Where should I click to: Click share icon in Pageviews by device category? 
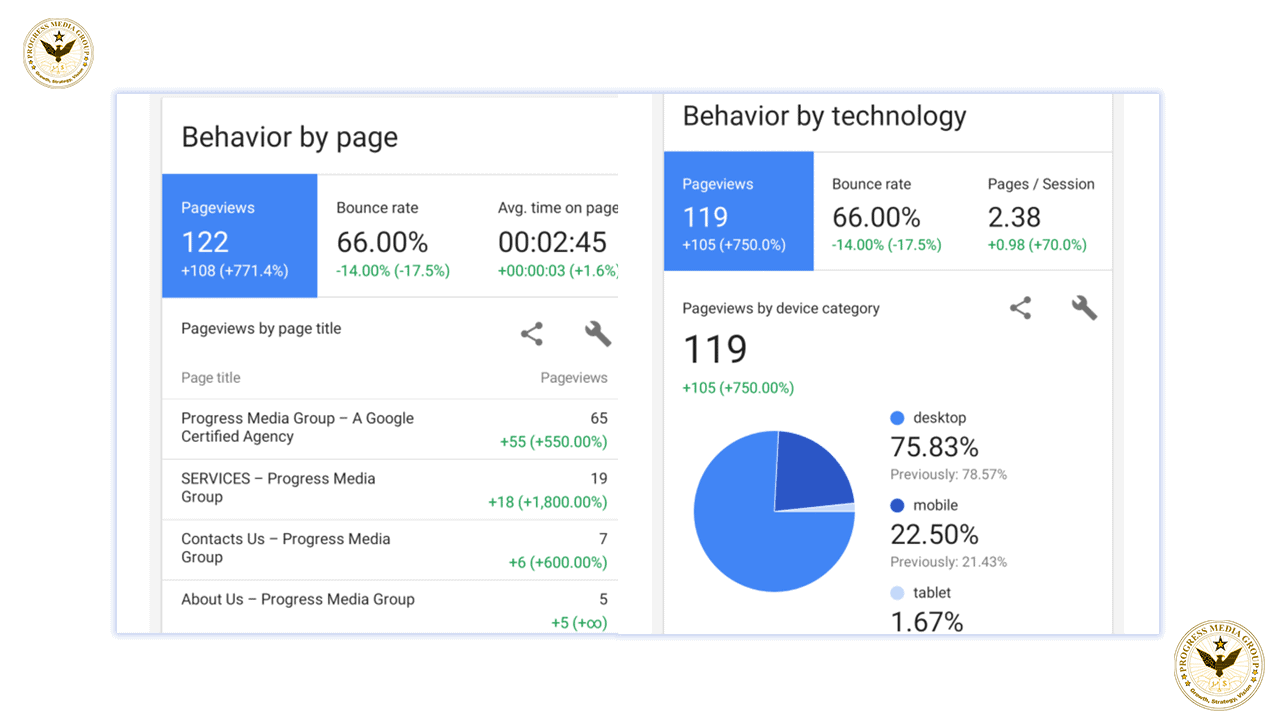pyautogui.click(x=1020, y=308)
